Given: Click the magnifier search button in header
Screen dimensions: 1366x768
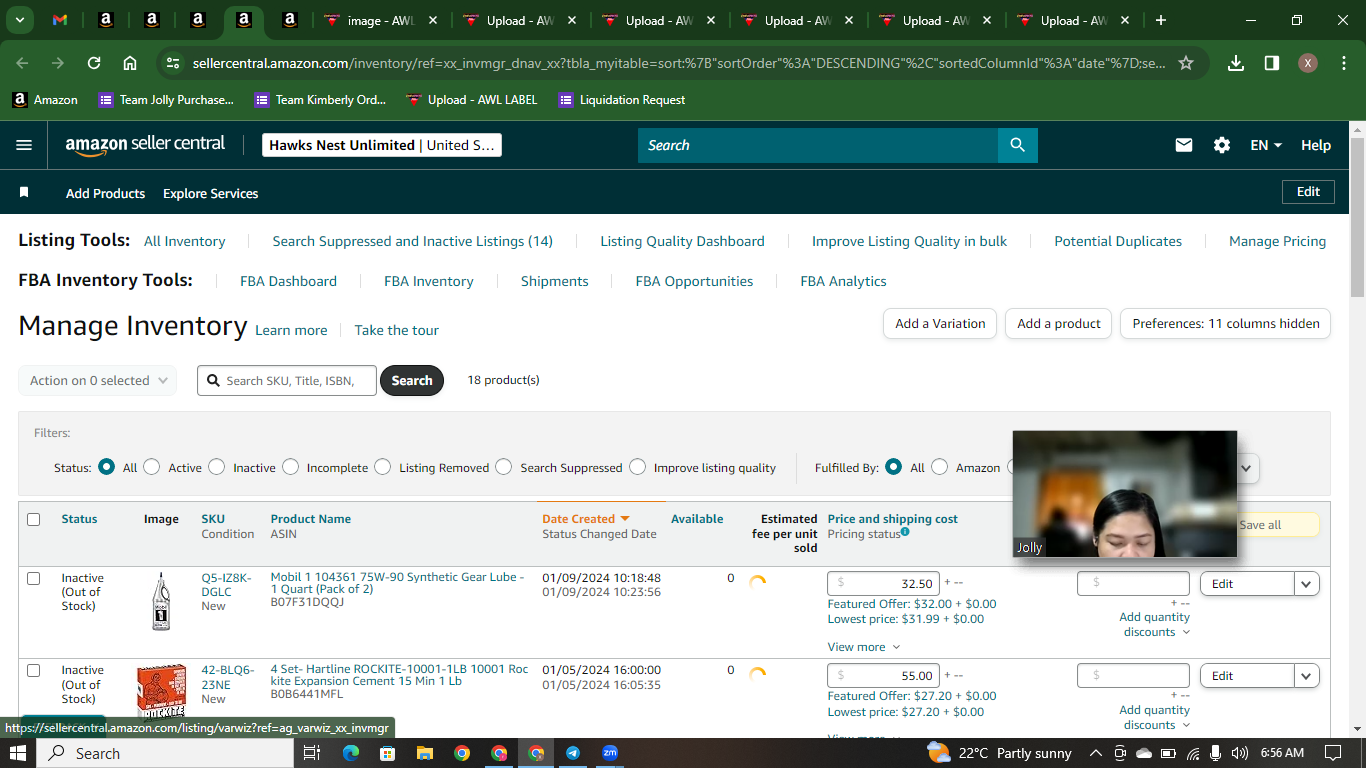Looking at the screenshot, I should [1018, 145].
